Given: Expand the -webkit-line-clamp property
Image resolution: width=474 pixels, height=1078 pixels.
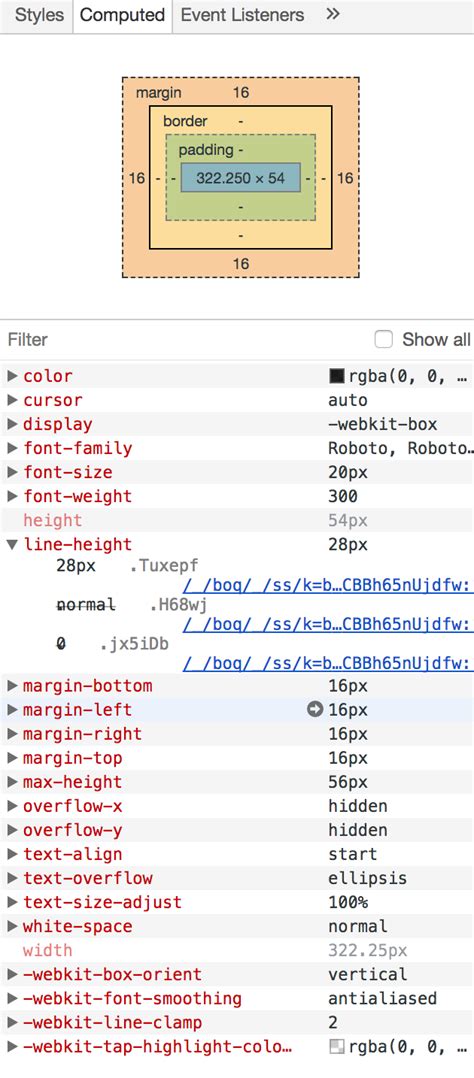Looking at the screenshot, I should (x=12, y=1022).
